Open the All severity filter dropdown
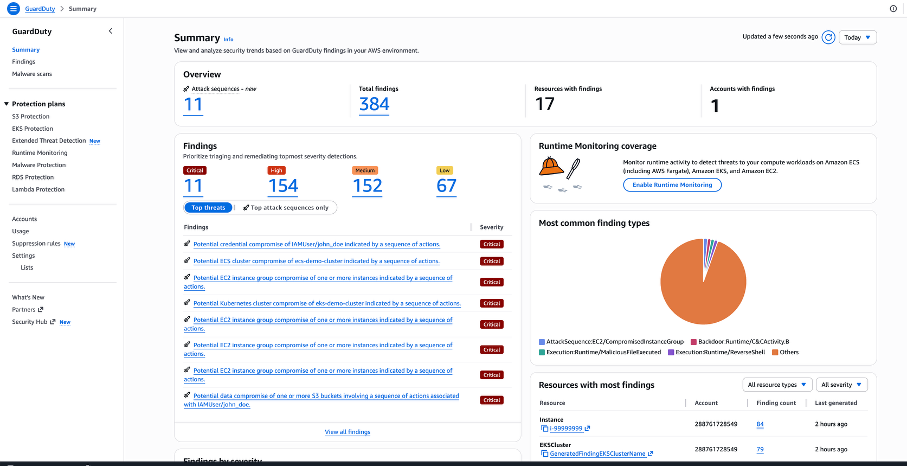The width and height of the screenshot is (908, 466). (841, 384)
